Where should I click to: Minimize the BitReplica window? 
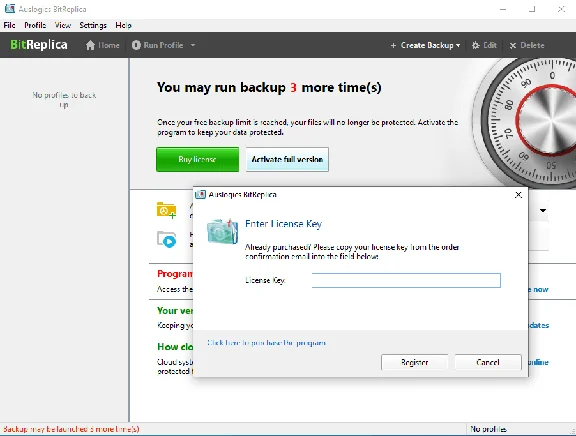(x=503, y=9)
